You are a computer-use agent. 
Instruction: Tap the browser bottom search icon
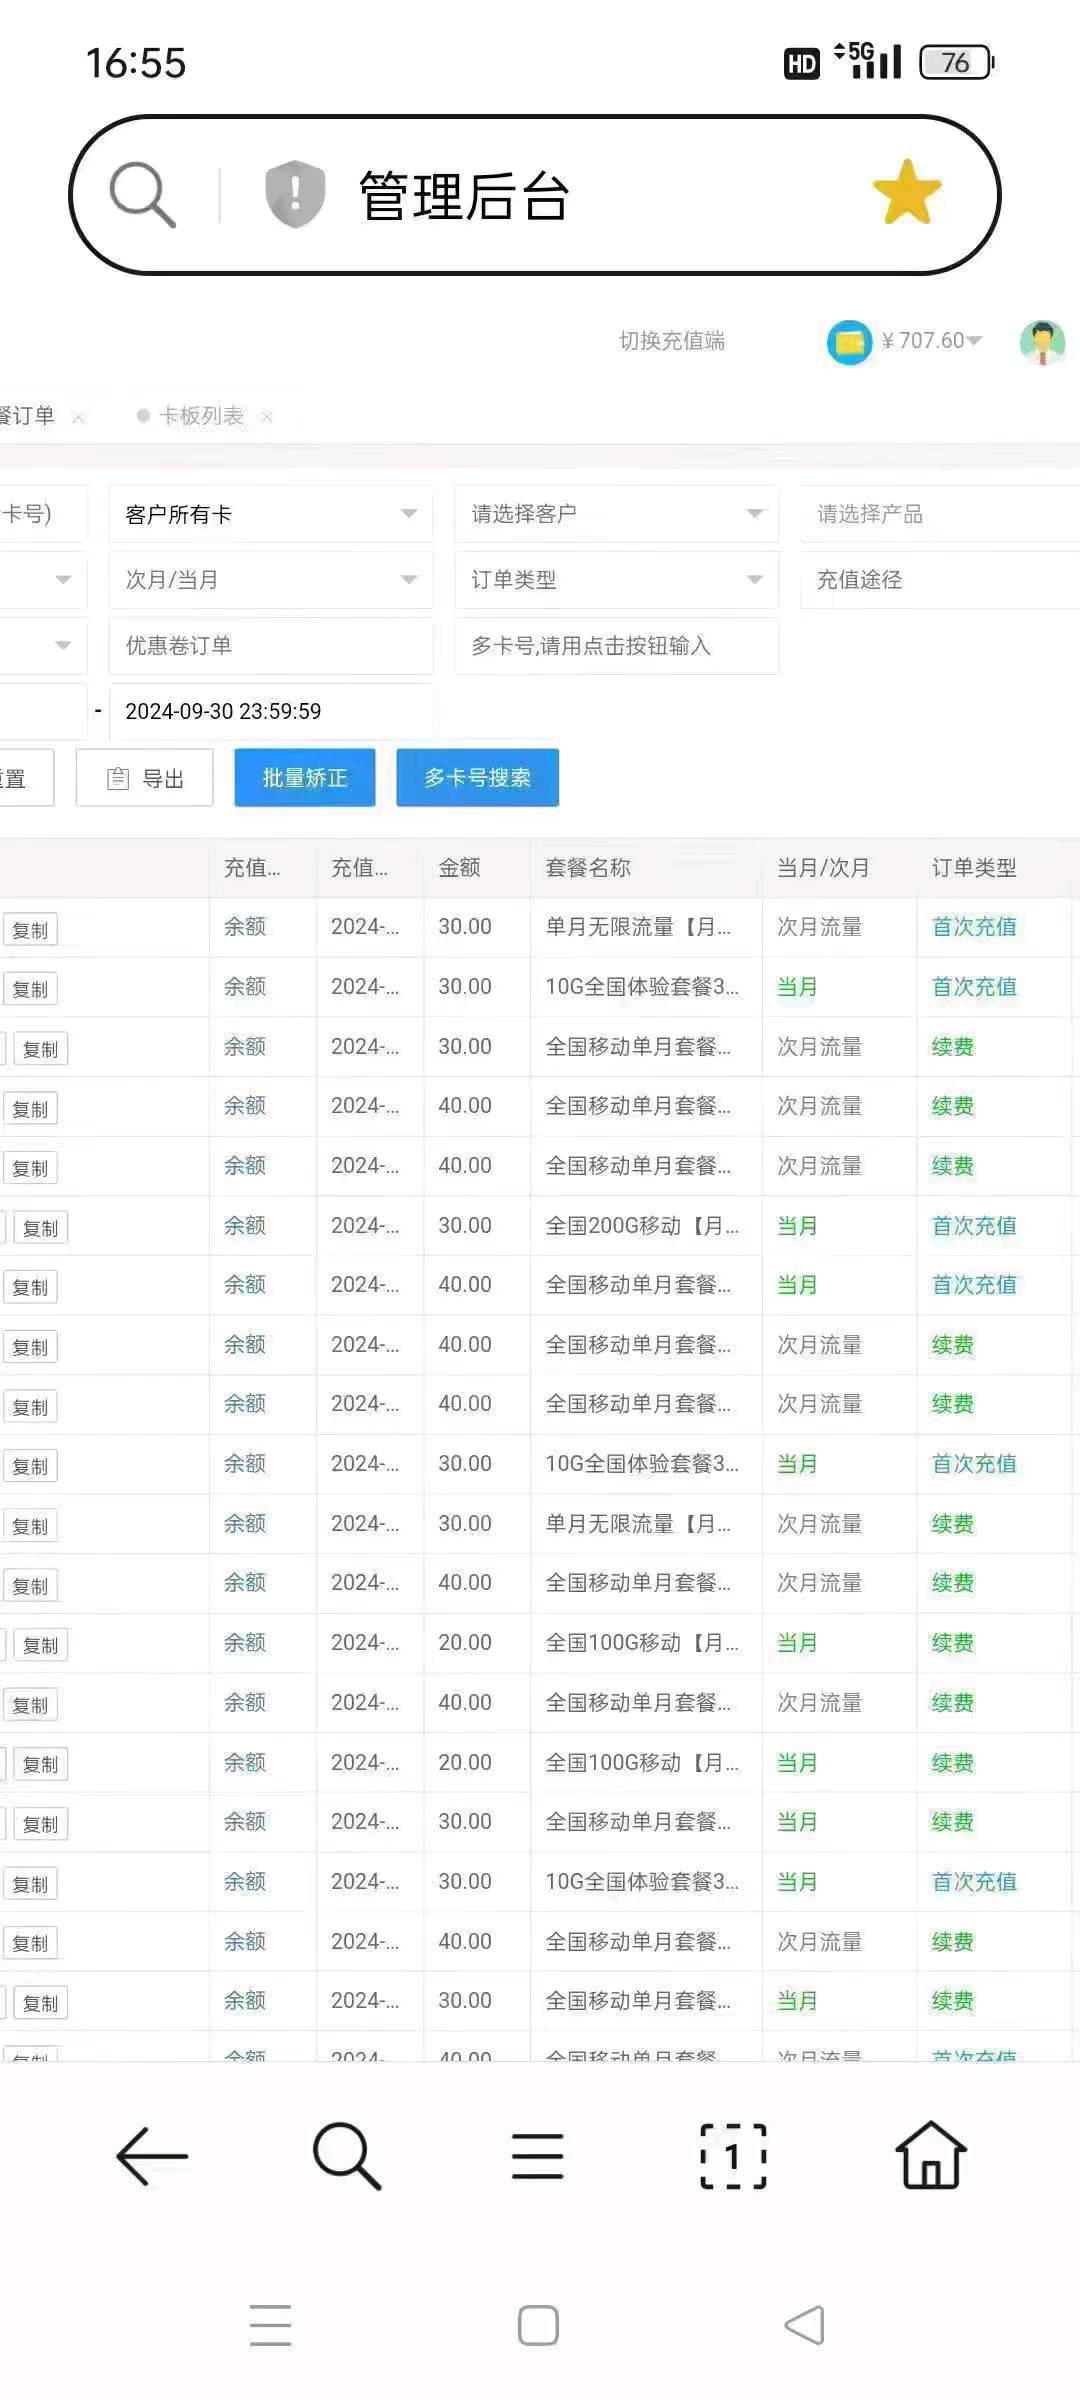(346, 2156)
